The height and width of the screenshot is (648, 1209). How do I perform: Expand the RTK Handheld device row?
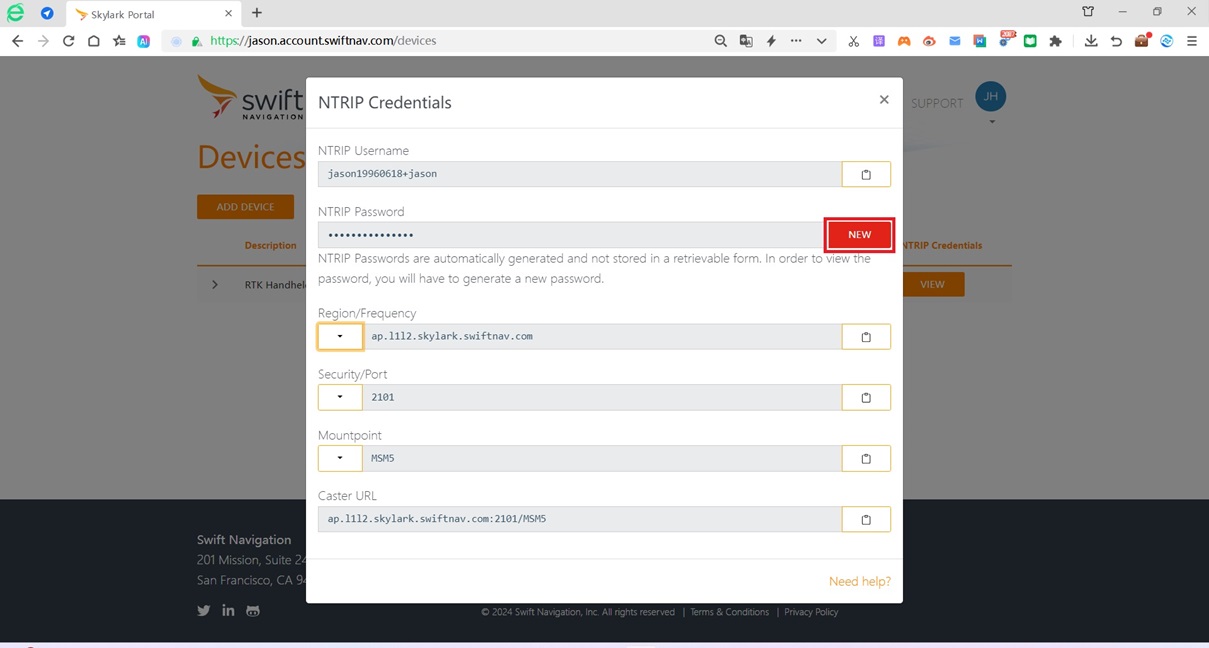pyautogui.click(x=215, y=285)
